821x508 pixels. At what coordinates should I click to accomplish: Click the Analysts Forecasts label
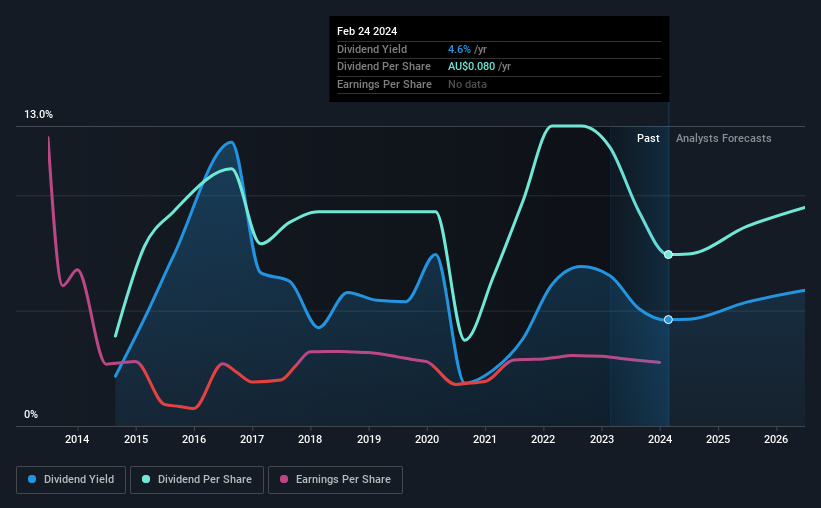click(x=724, y=138)
